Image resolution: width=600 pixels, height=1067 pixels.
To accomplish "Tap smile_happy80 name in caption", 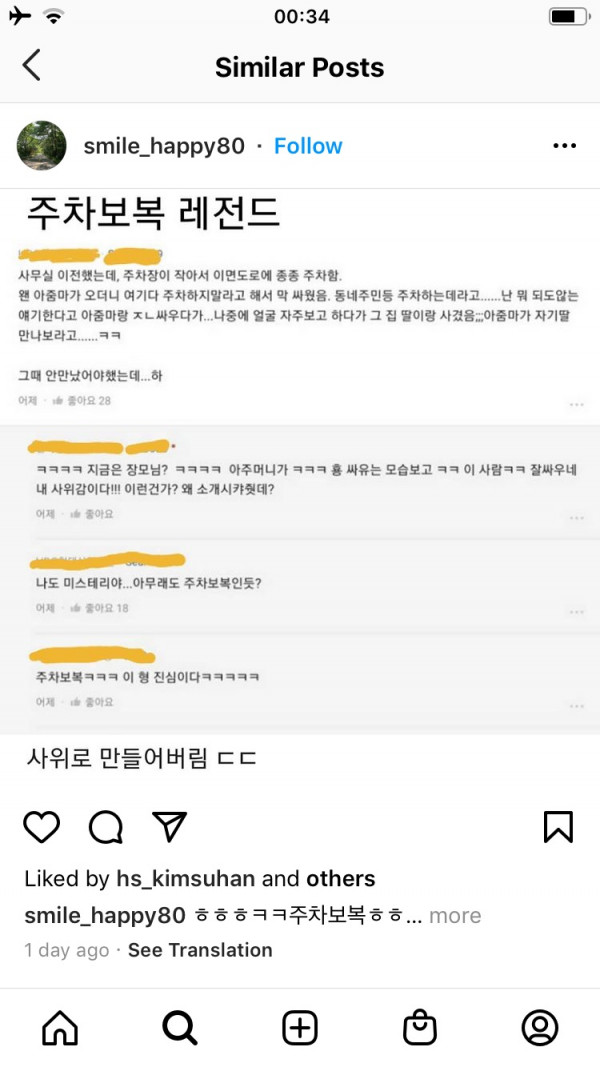I will point(105,915).
